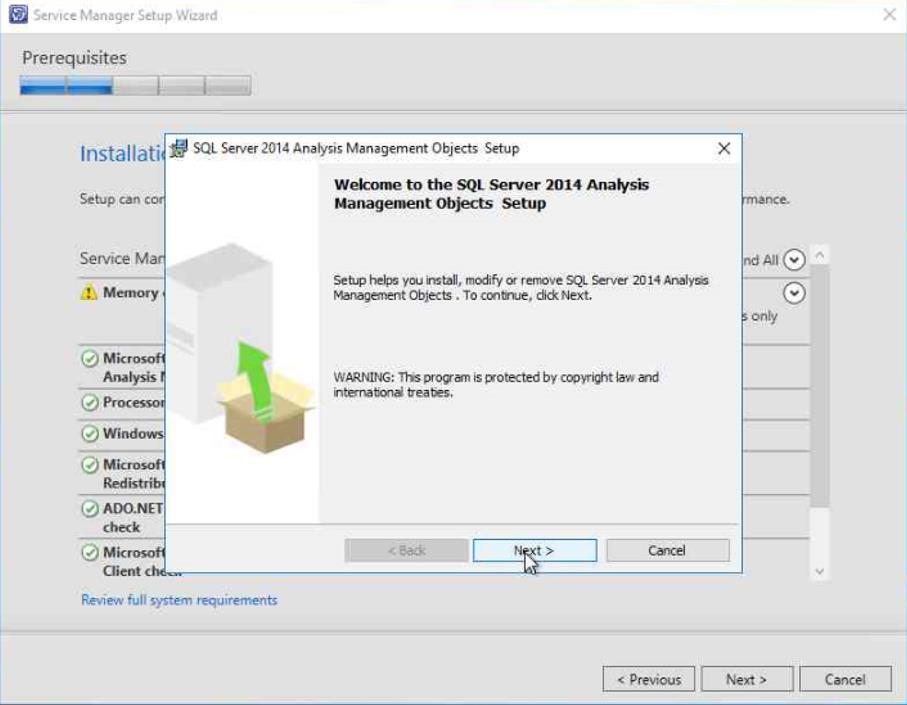Screen dimensions: 907x705
Task: Close the SQL Server 2014 setup dialog
Action: tap(724, 149)
